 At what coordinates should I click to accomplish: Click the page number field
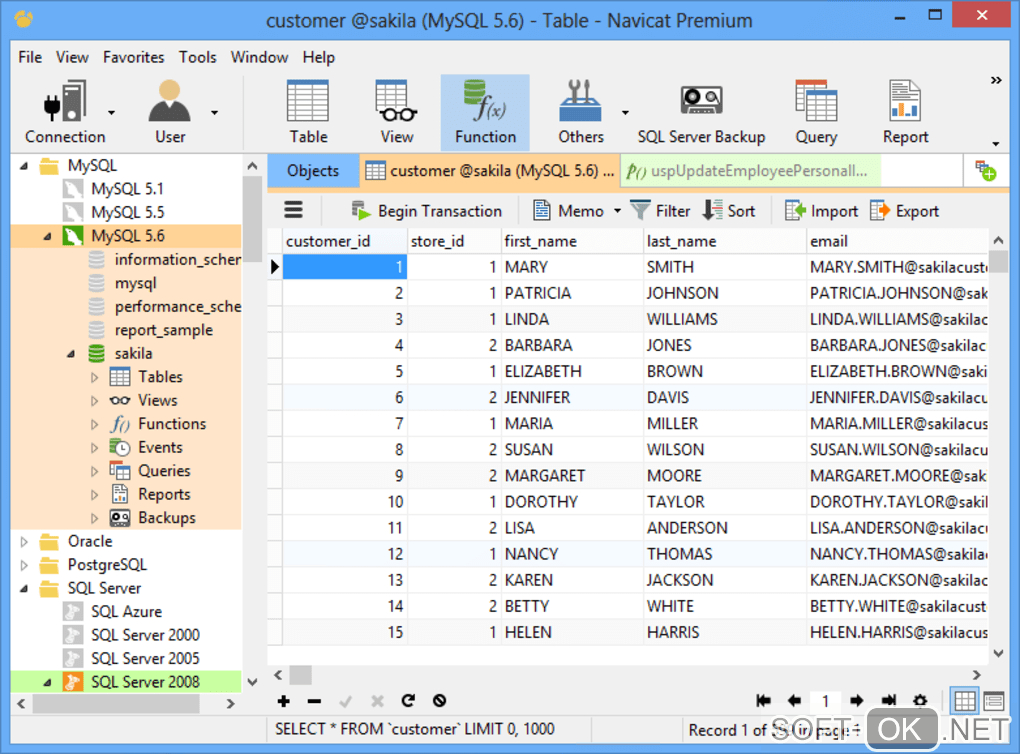pyautogui.click(x=825, y=701)
